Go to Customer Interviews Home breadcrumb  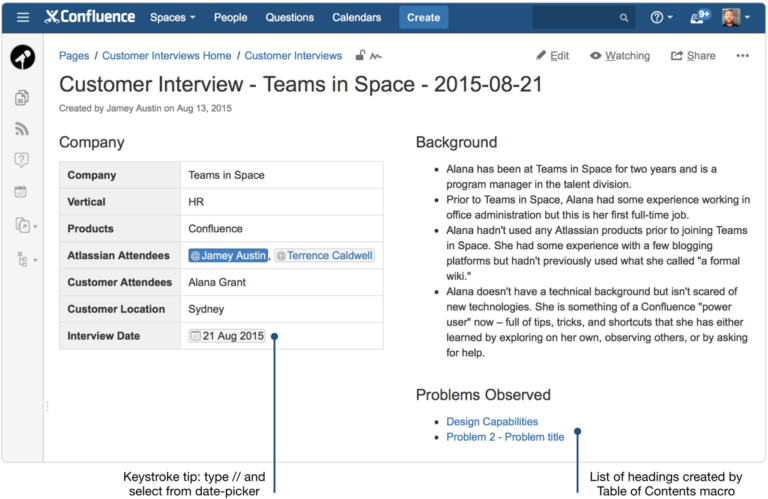[167, 56]
